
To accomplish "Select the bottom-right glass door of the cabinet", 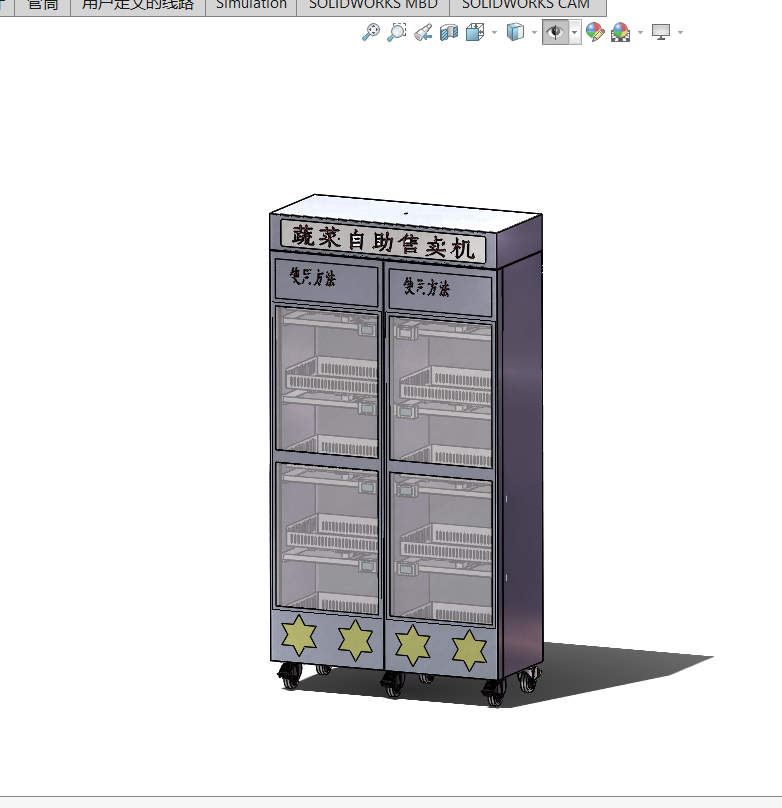I will click(441, 548).
